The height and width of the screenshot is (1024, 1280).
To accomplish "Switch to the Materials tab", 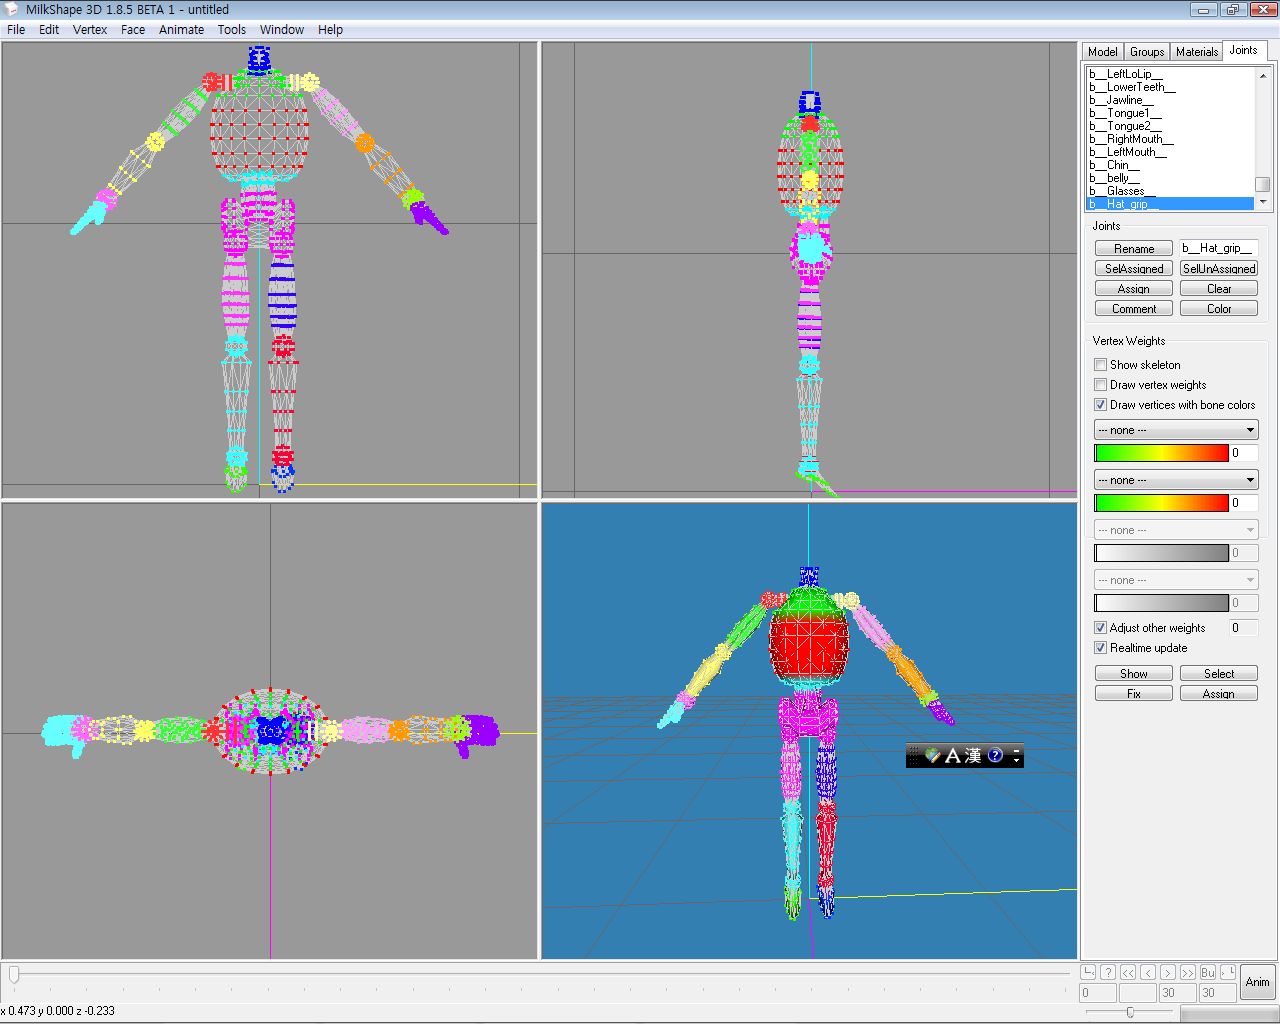I will pyautogui.click(x=1196, y=51).
